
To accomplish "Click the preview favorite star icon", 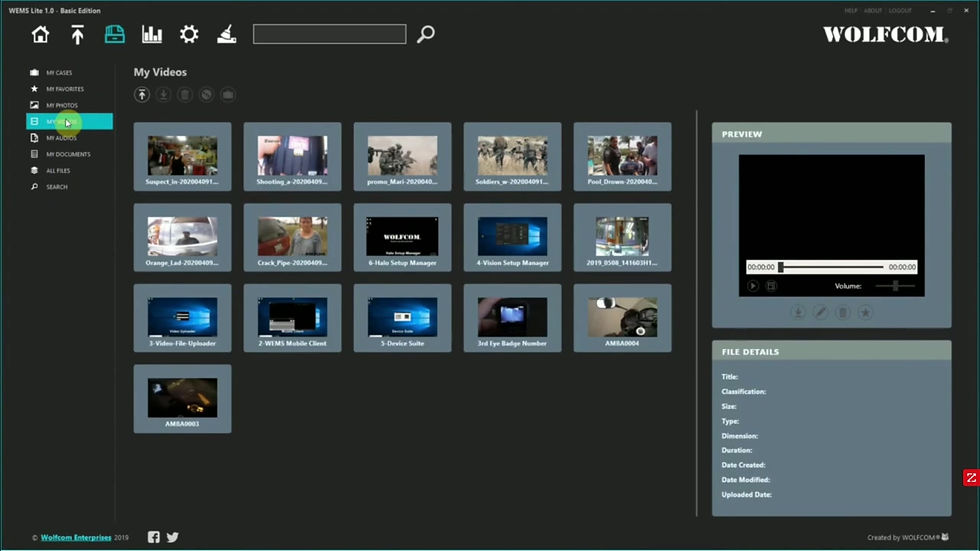I will (x=865, y=312).
